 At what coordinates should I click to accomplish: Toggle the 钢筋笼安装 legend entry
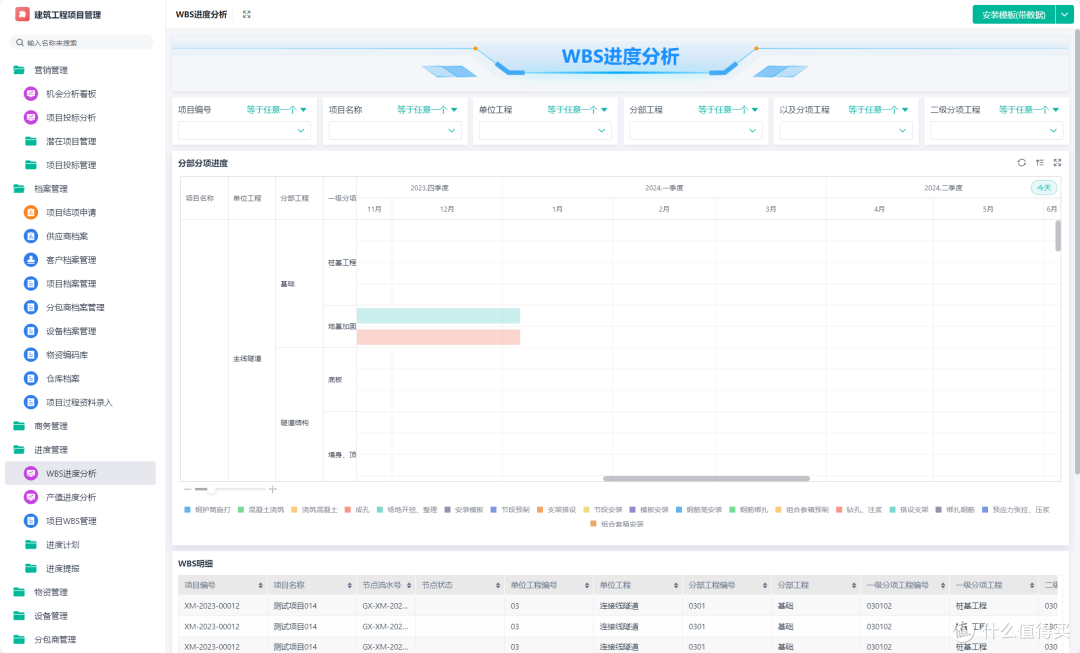698,510
